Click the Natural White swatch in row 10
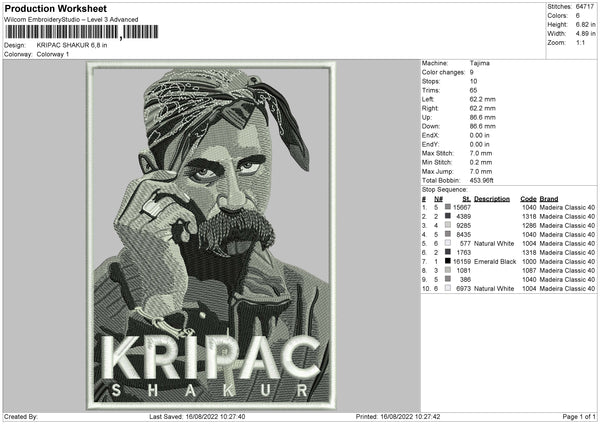This screenshot has height=424, width=600. tap(447, 288)
